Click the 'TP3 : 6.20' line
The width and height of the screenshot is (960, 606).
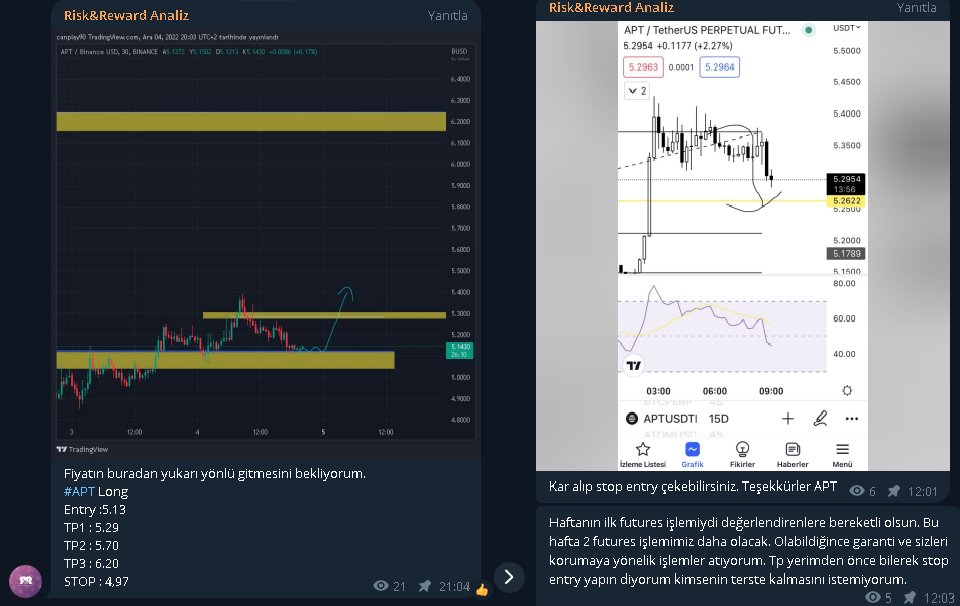[91, 563]
